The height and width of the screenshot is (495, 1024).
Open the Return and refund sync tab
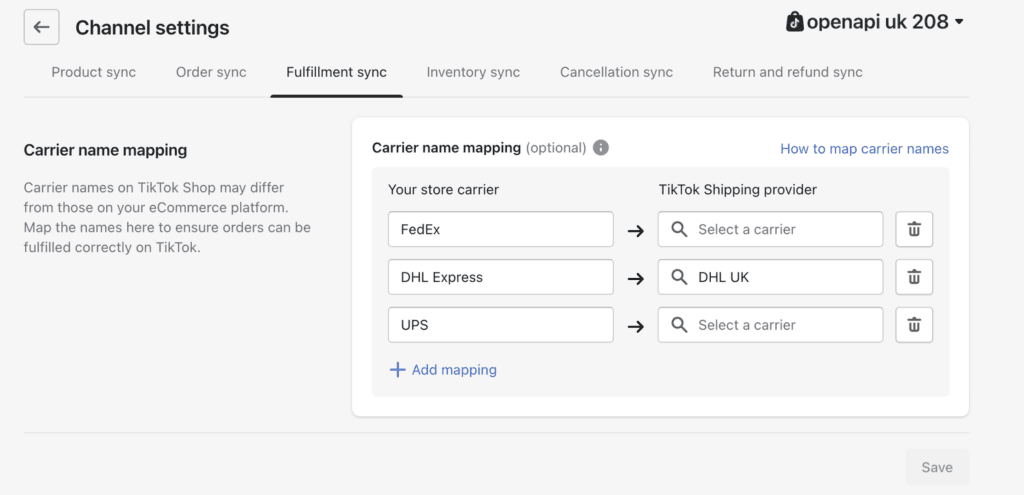click(787, 72)
